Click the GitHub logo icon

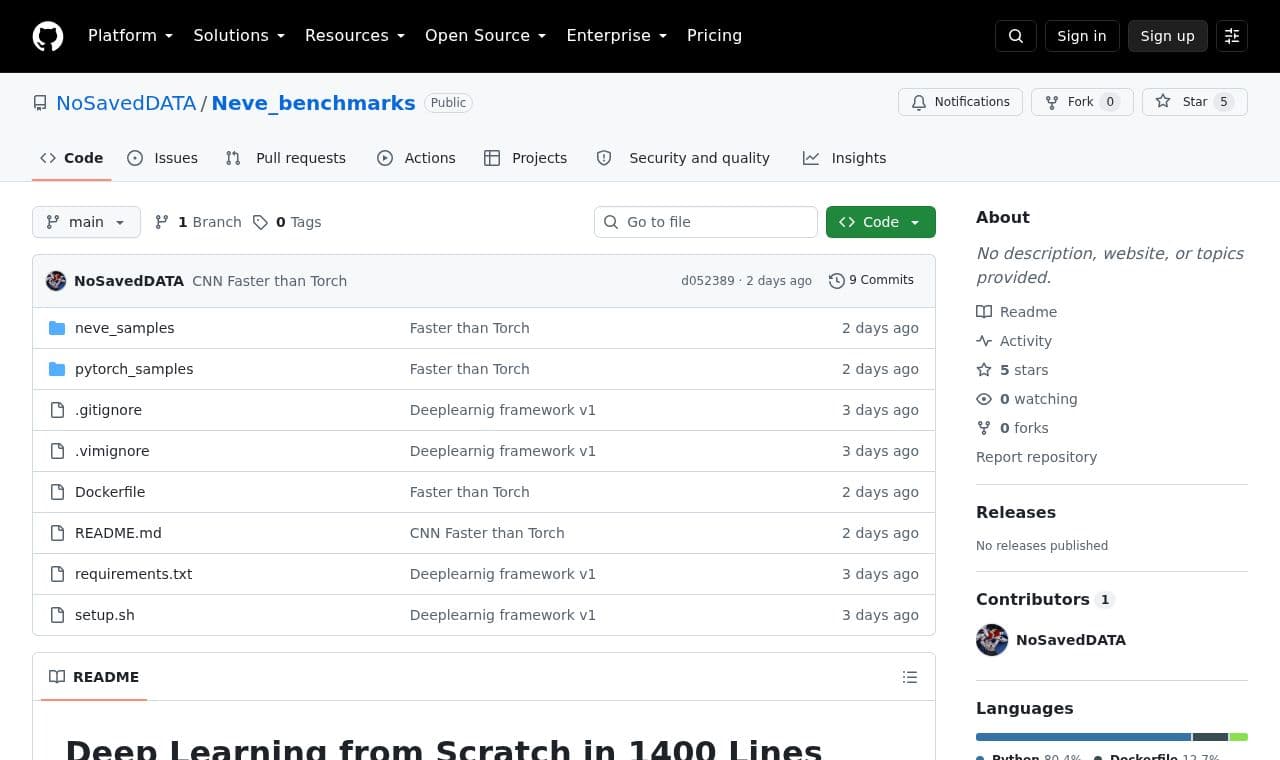[48, 36]
